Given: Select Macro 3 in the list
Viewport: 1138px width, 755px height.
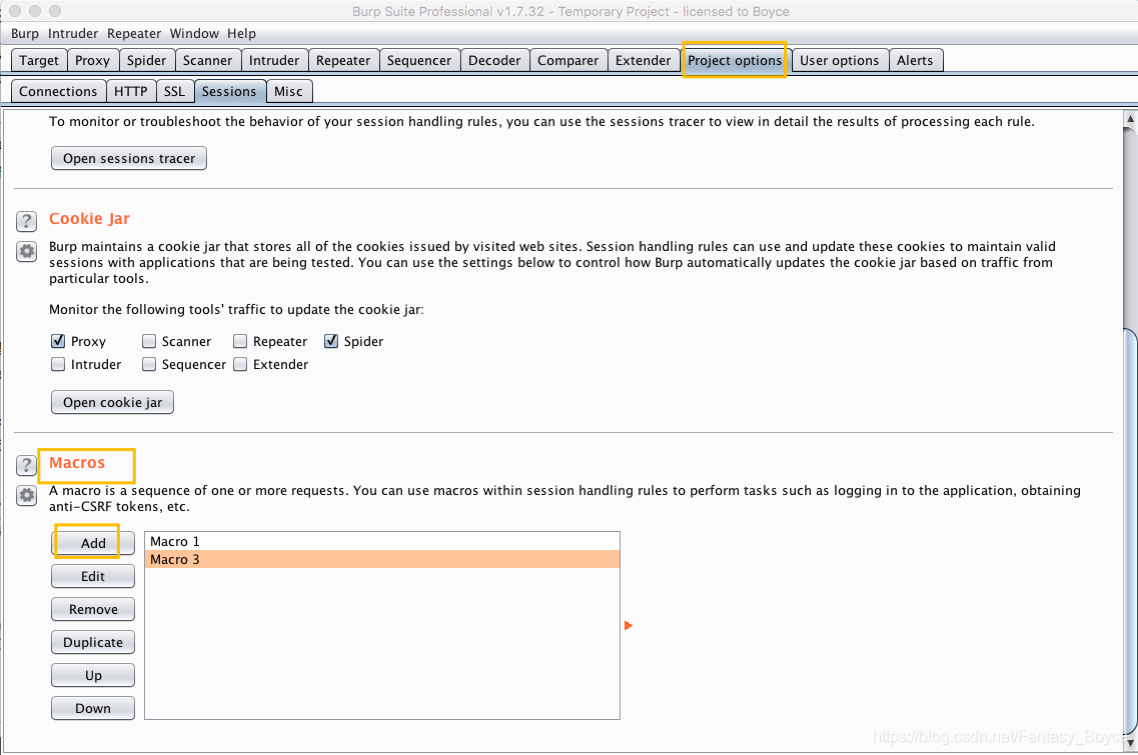Looking at the screenshot, I should (x=382, y=560).
